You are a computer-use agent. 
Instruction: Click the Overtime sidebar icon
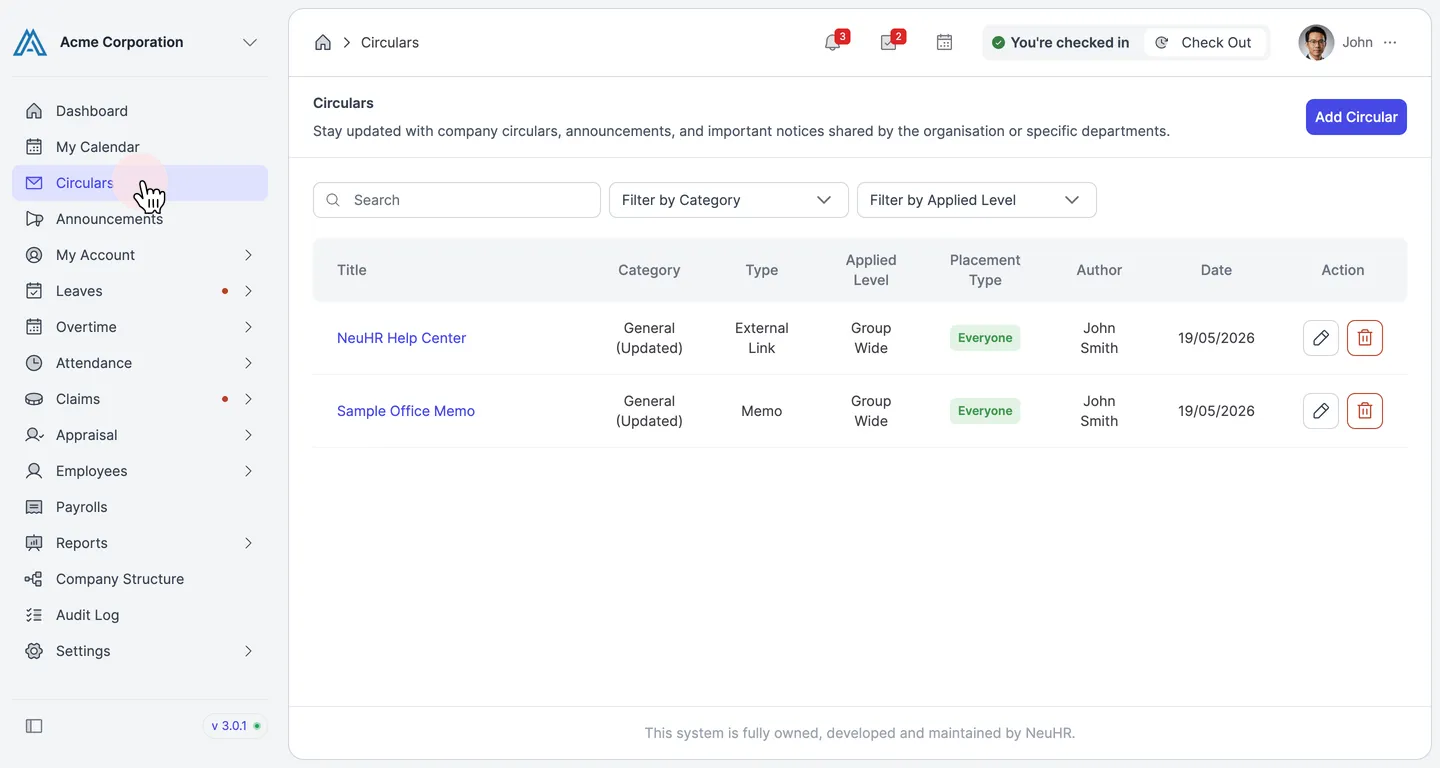[34, 327]
